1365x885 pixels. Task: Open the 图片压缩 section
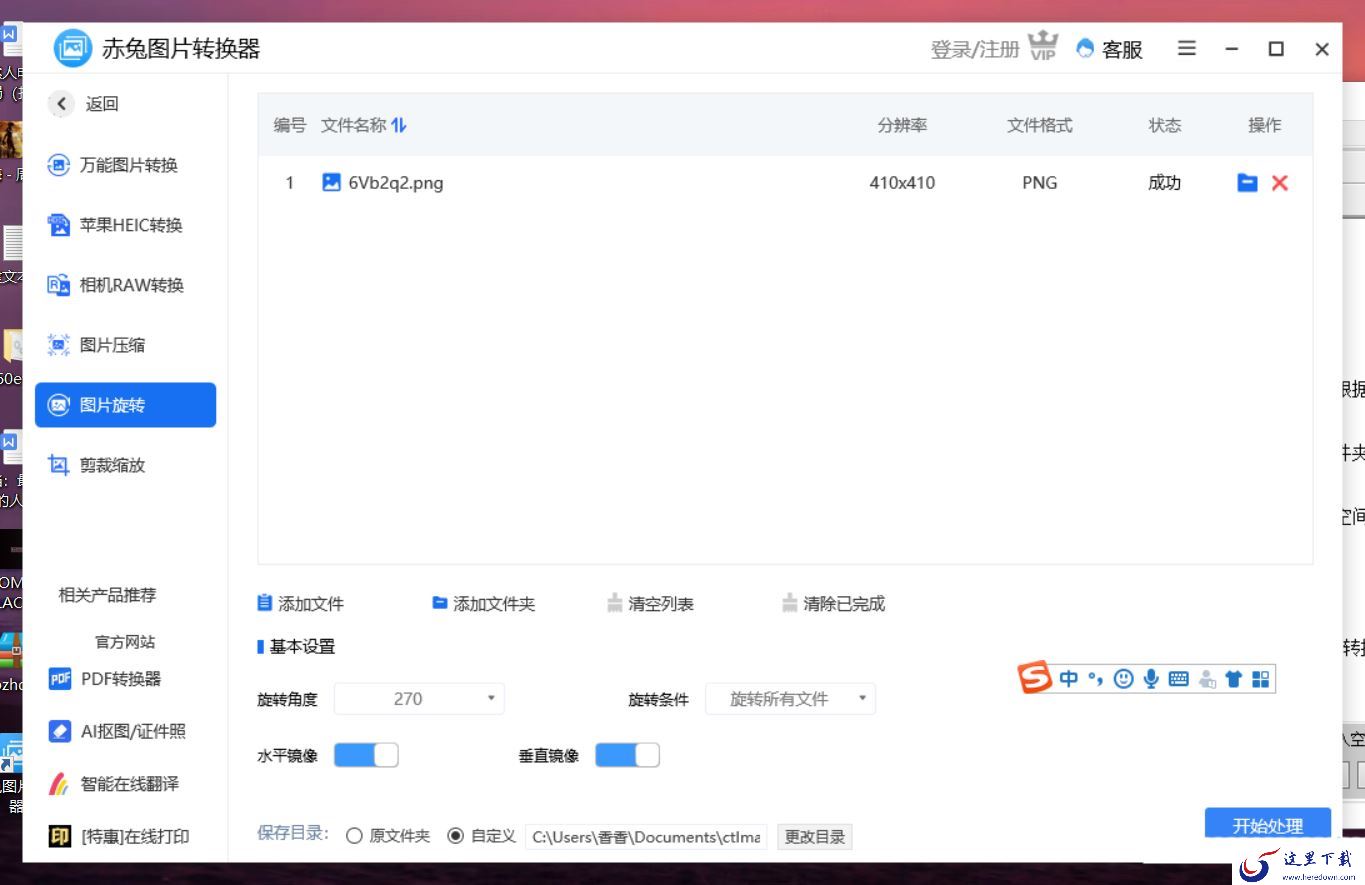[126, 345]
